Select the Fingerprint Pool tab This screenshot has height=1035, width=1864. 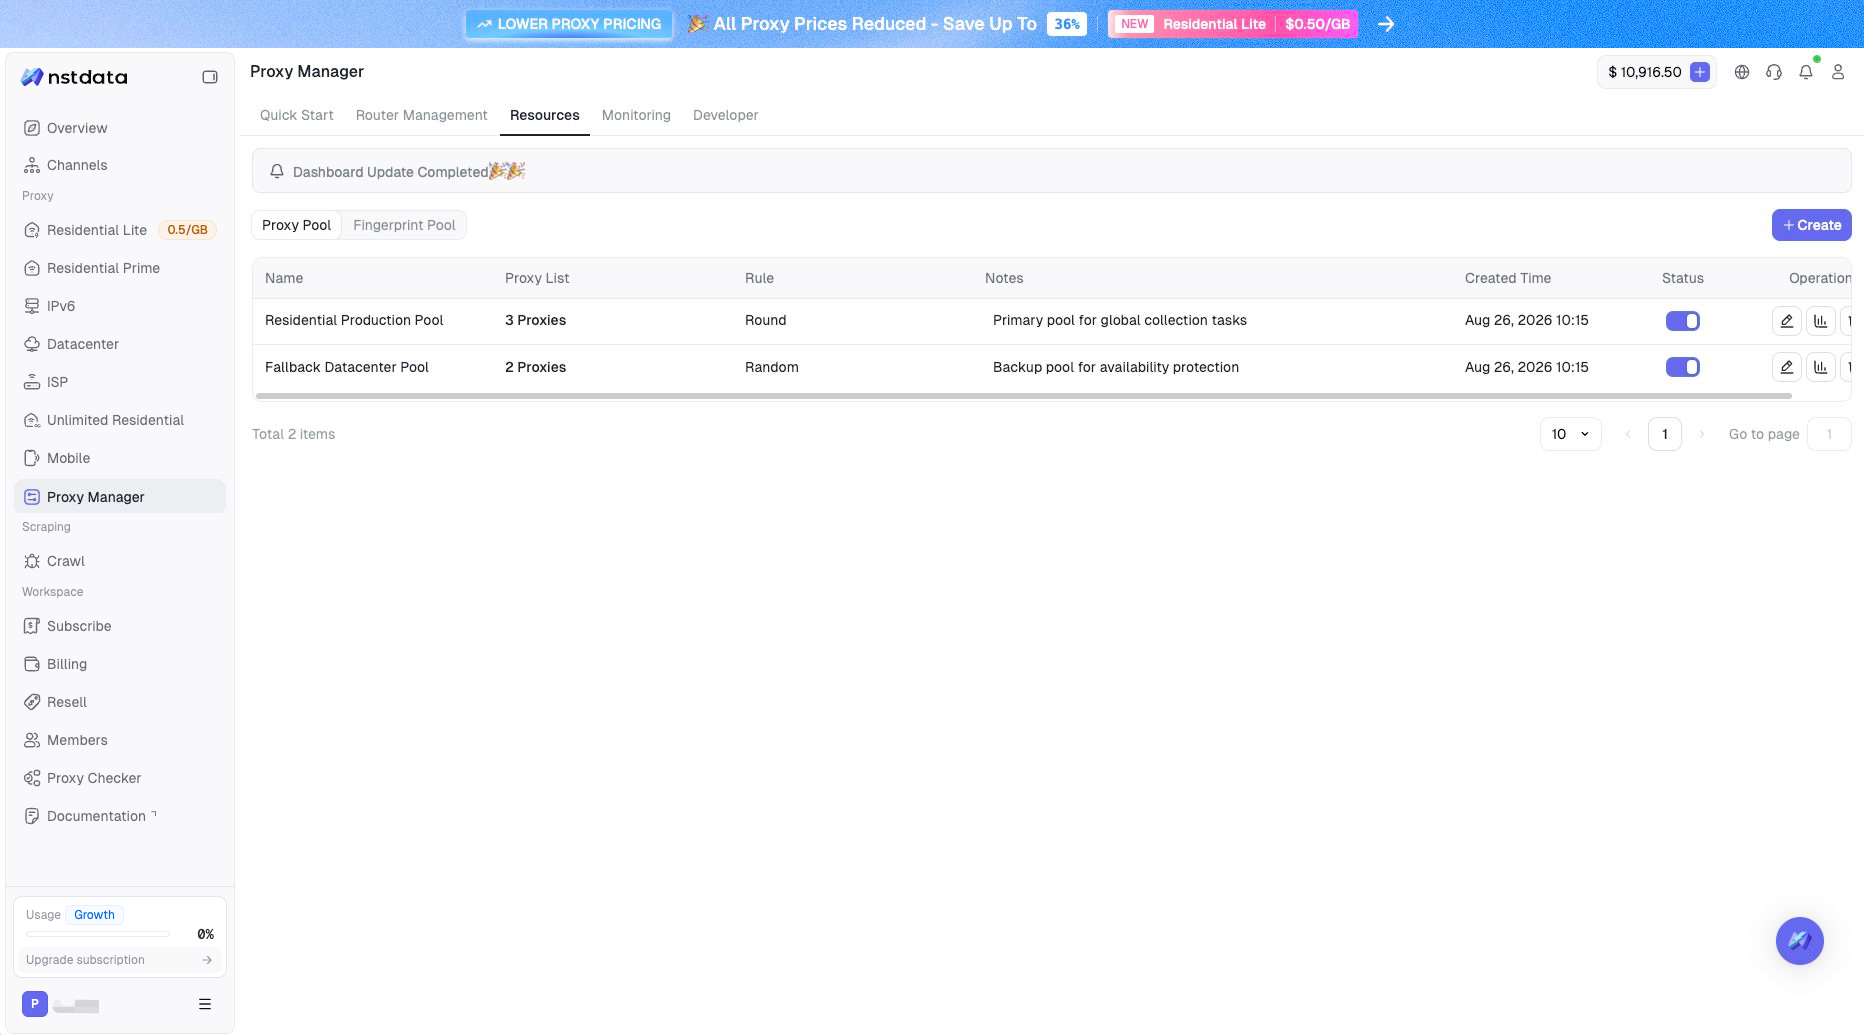click(x=404, y=225)
